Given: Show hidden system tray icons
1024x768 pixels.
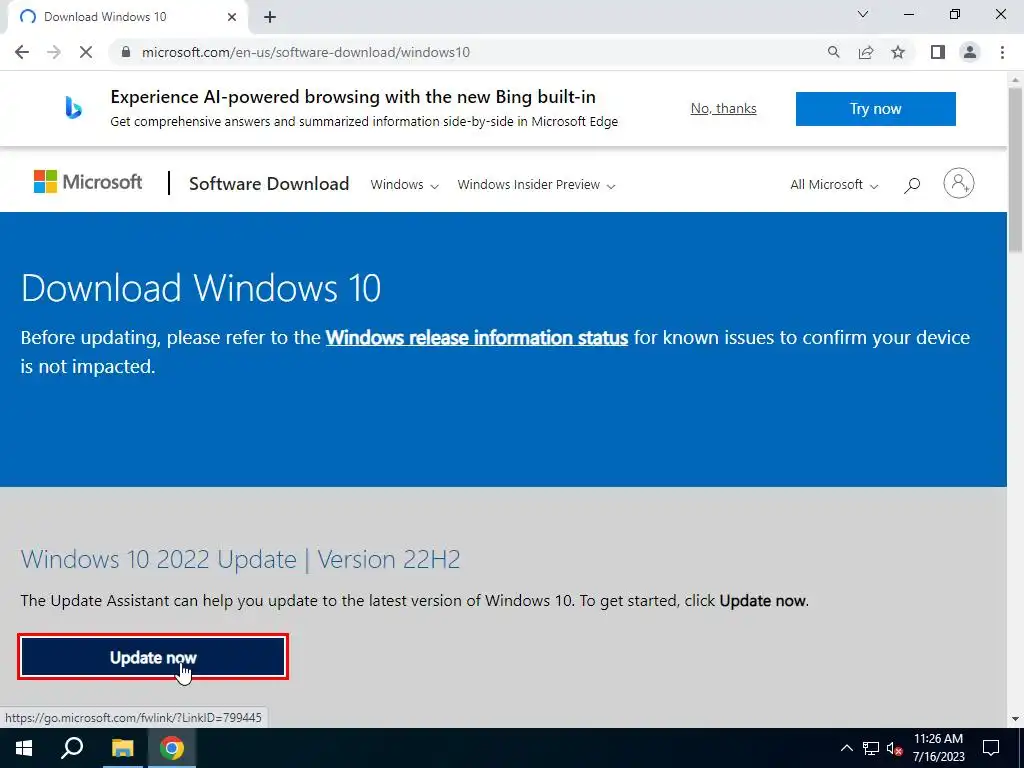Looking at the screenshot, I should click(x=846, y=748).
